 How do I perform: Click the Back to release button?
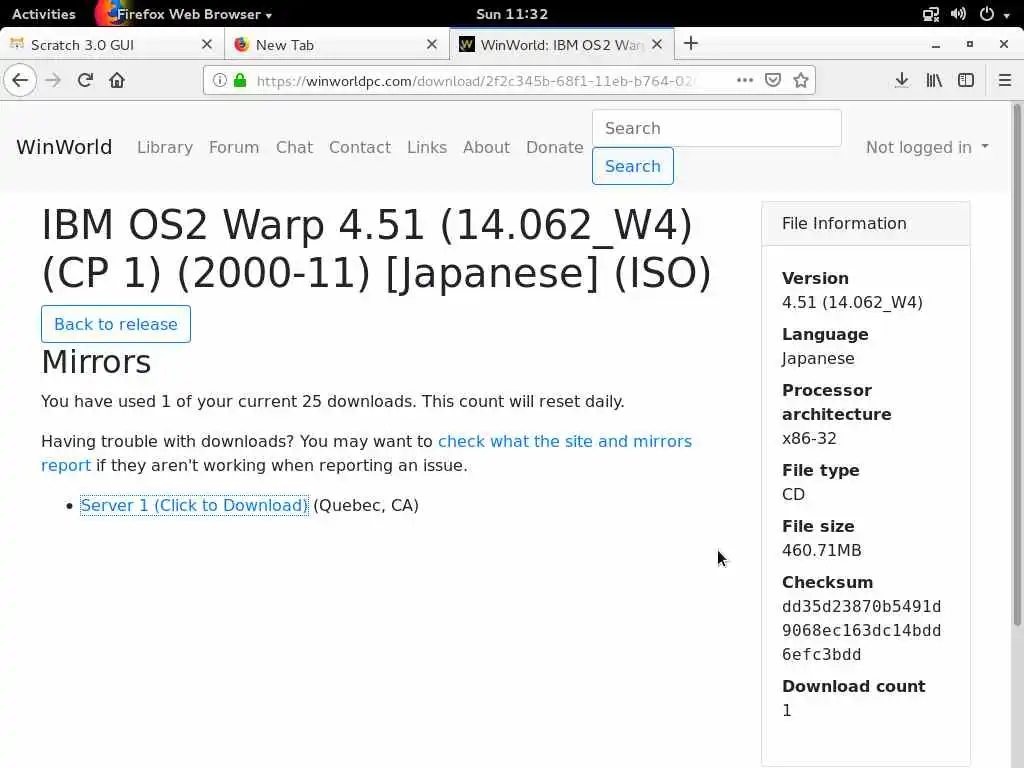[116, 324]
